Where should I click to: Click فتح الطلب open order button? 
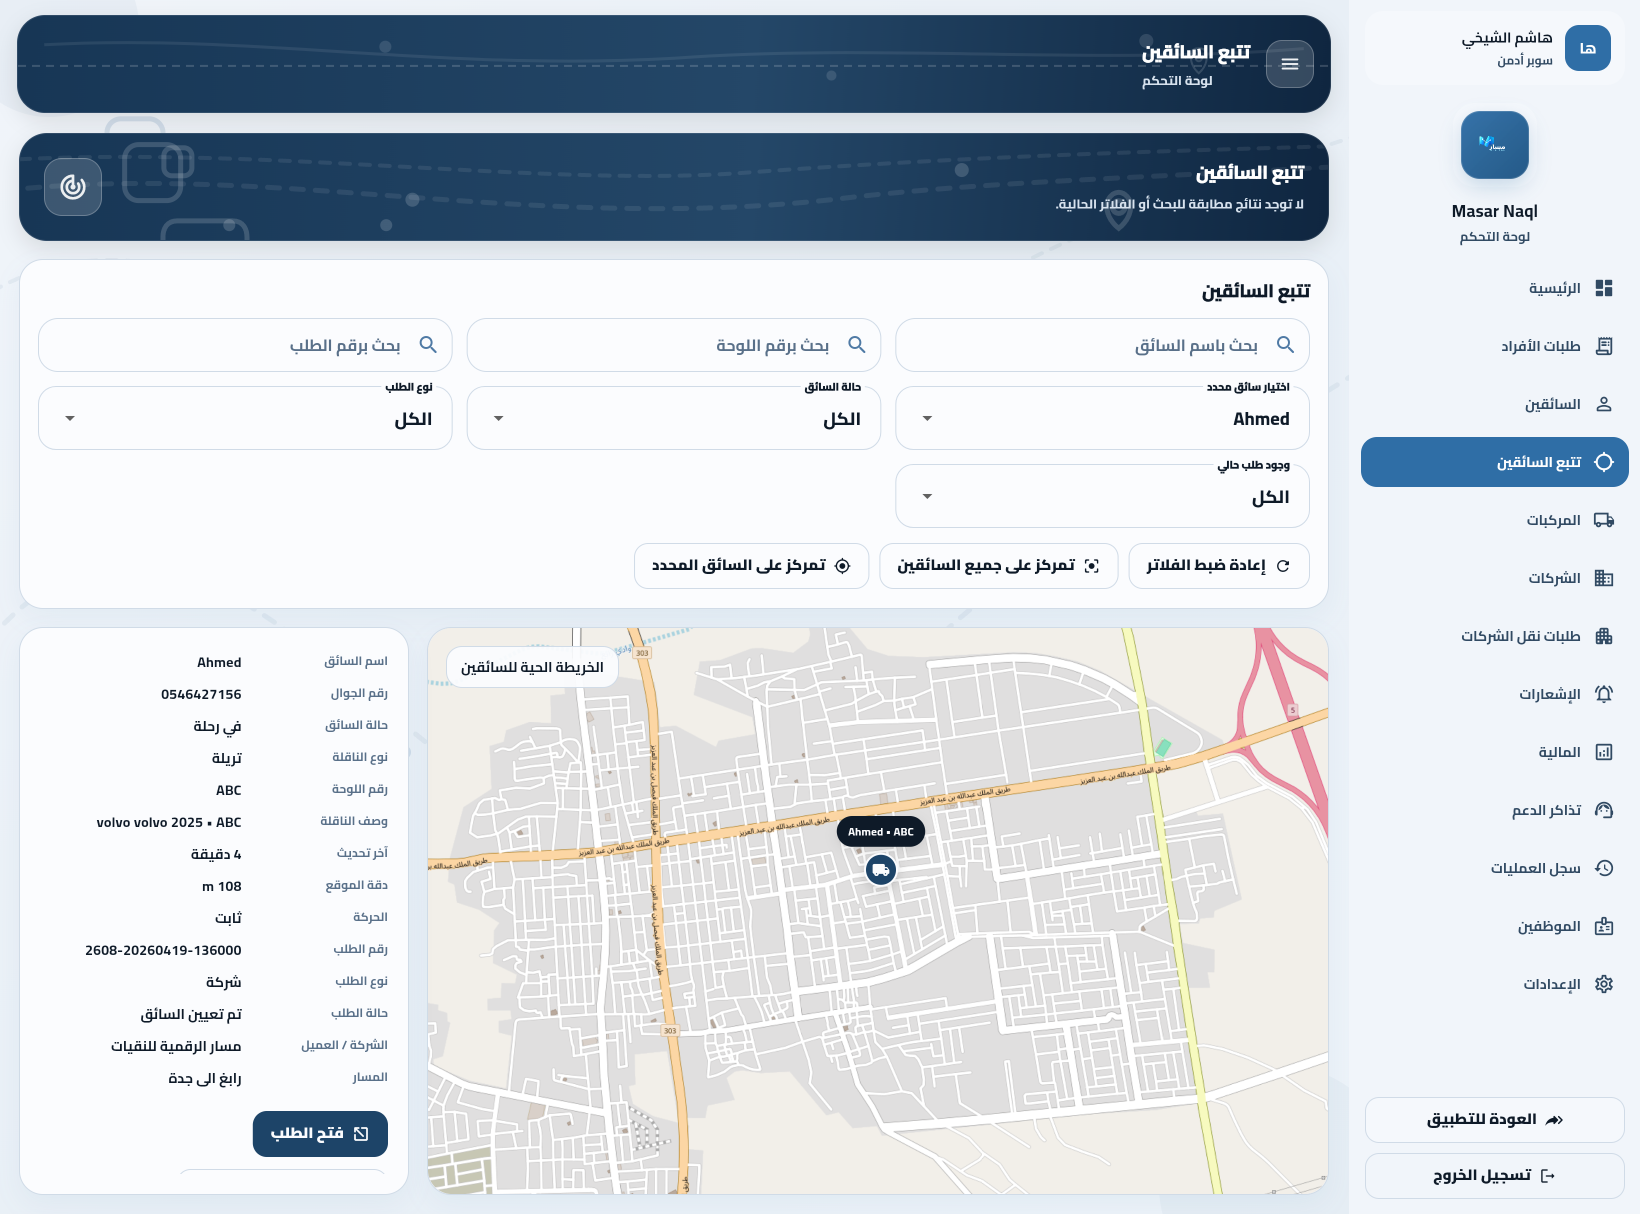(x=320, y=1134)
